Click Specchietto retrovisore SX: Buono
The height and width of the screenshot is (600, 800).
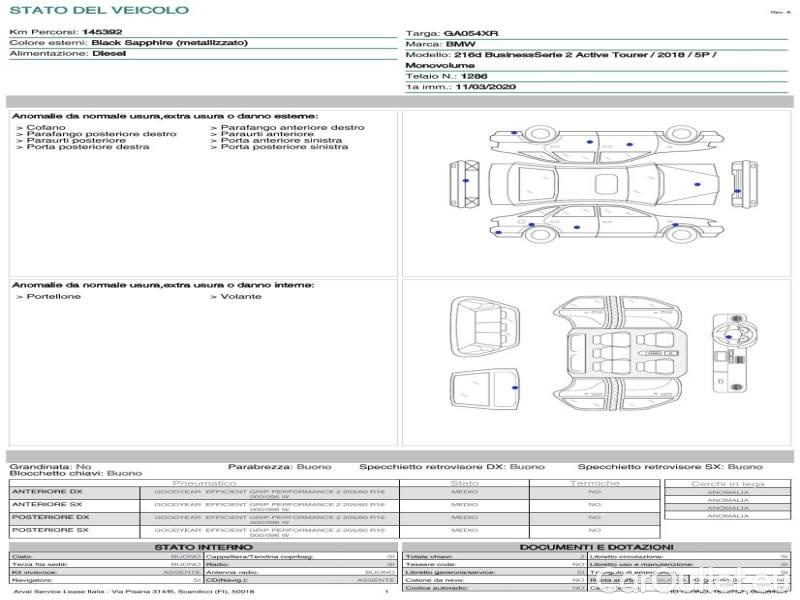670,466
